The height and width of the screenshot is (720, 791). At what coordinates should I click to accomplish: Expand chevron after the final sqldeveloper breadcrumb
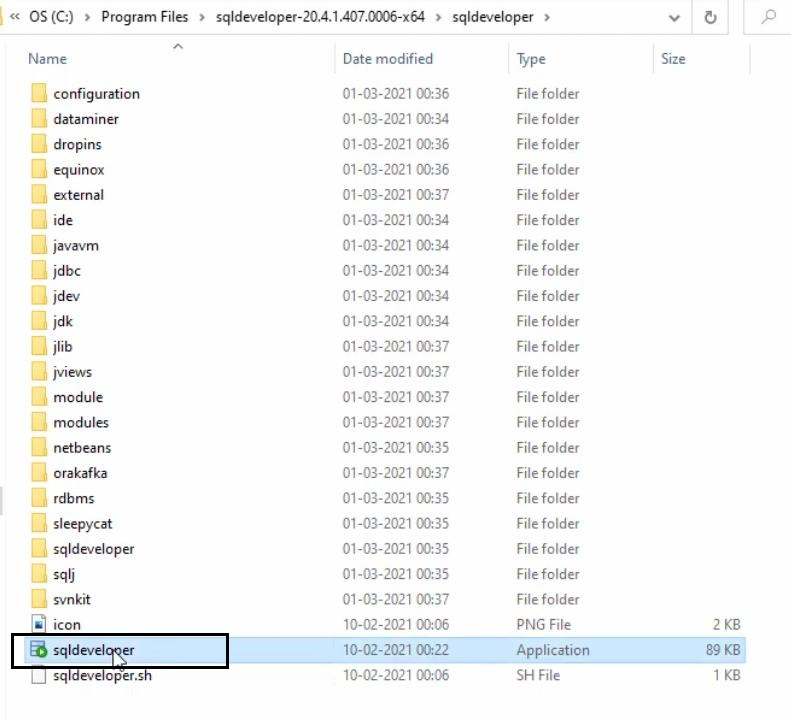547,18
